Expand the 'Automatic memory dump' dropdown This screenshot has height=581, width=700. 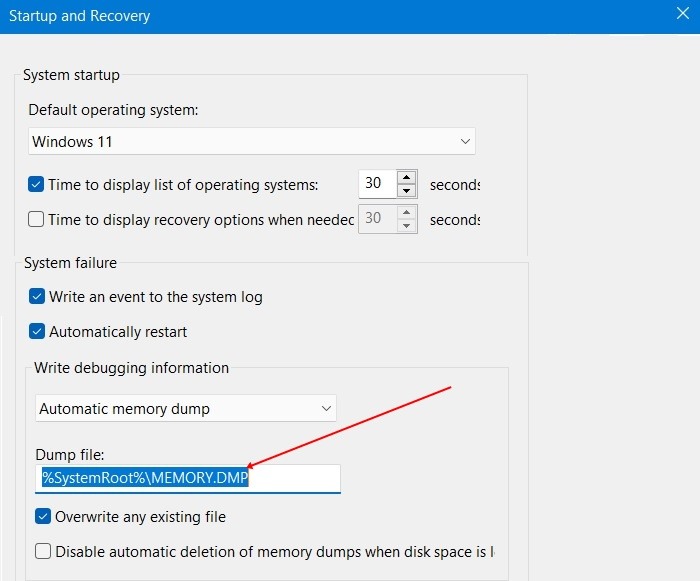(x=186, y=408)
